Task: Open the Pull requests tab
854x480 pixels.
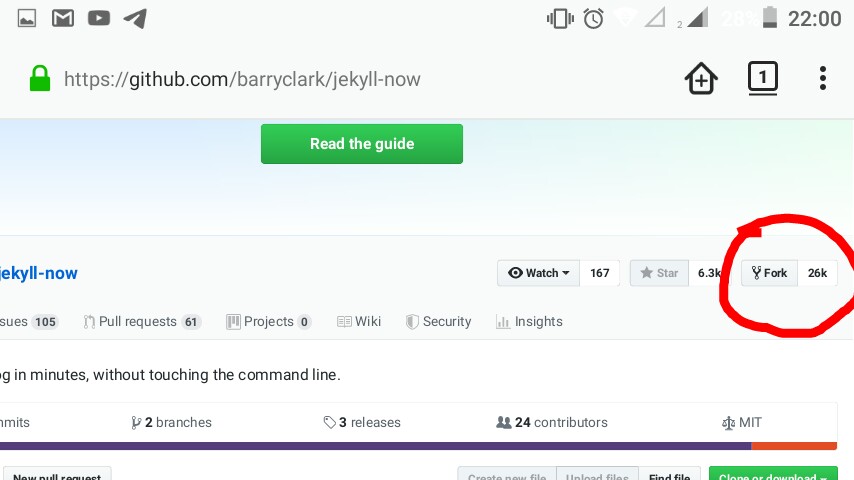Action: [x=142, y=321]
